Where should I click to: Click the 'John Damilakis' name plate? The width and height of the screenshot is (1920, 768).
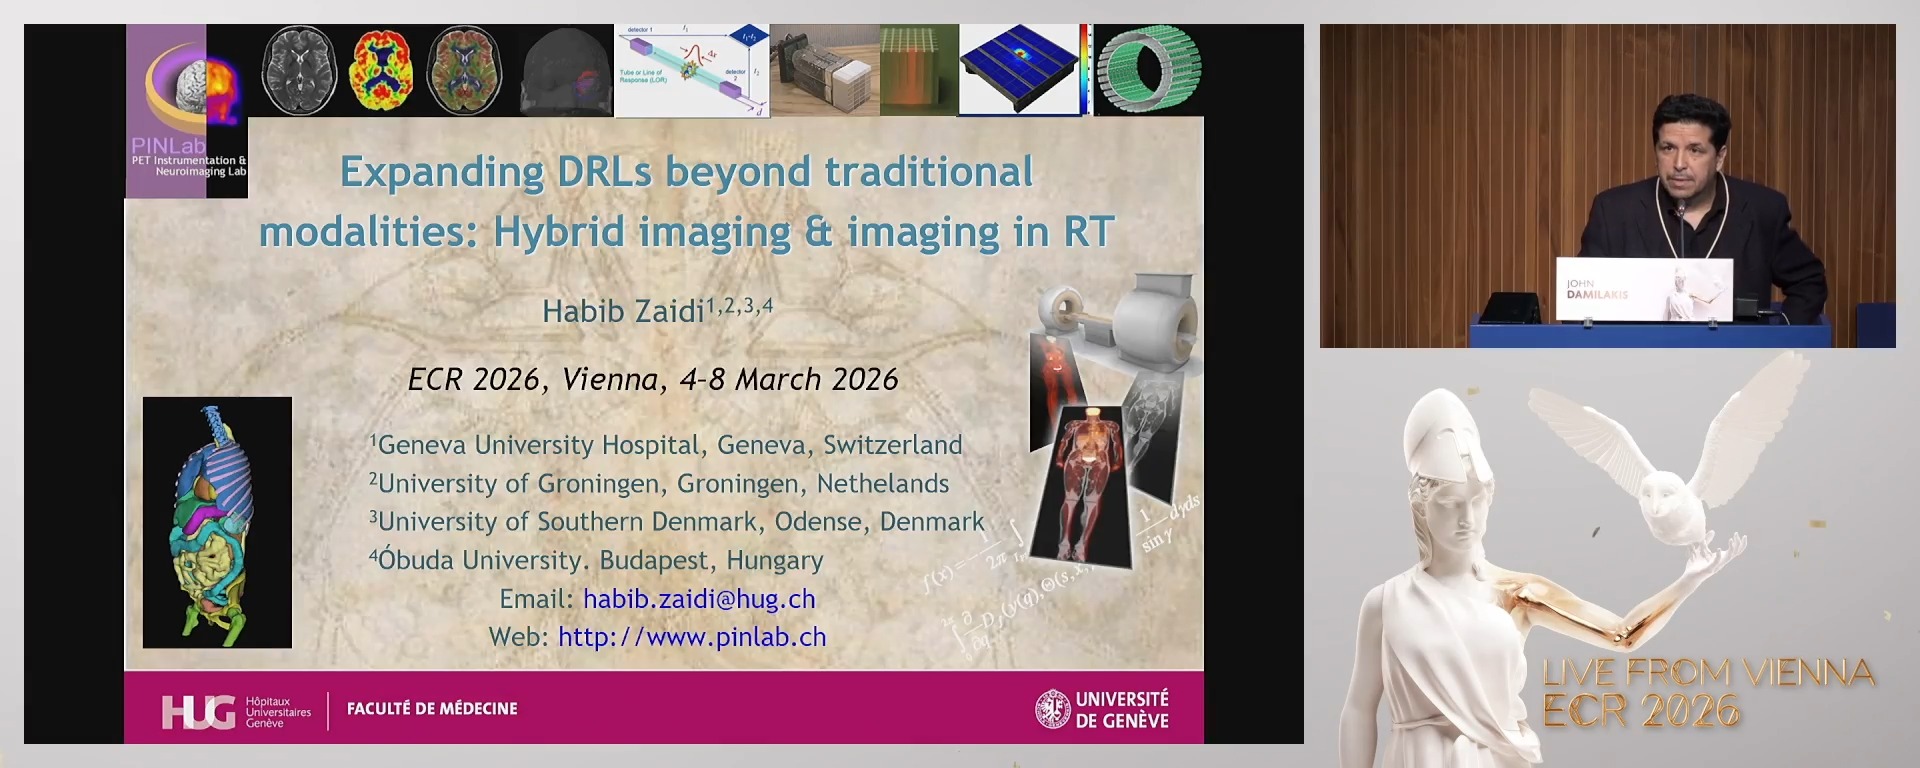pos(1644,289)
